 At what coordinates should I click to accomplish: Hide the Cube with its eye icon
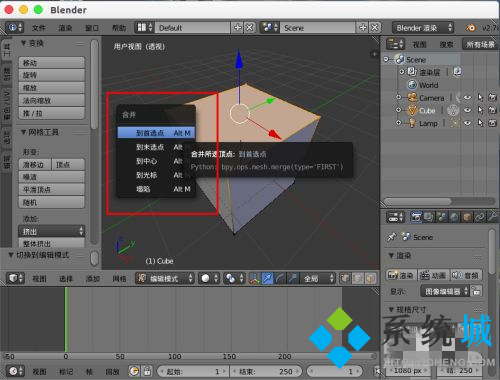point(468,110)
